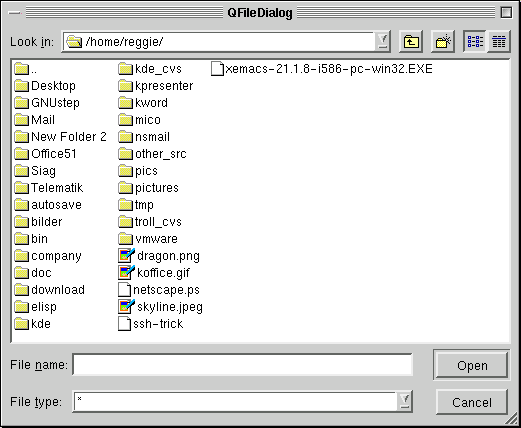Select the New Folder 2 entry

click(x=61, y=137)
